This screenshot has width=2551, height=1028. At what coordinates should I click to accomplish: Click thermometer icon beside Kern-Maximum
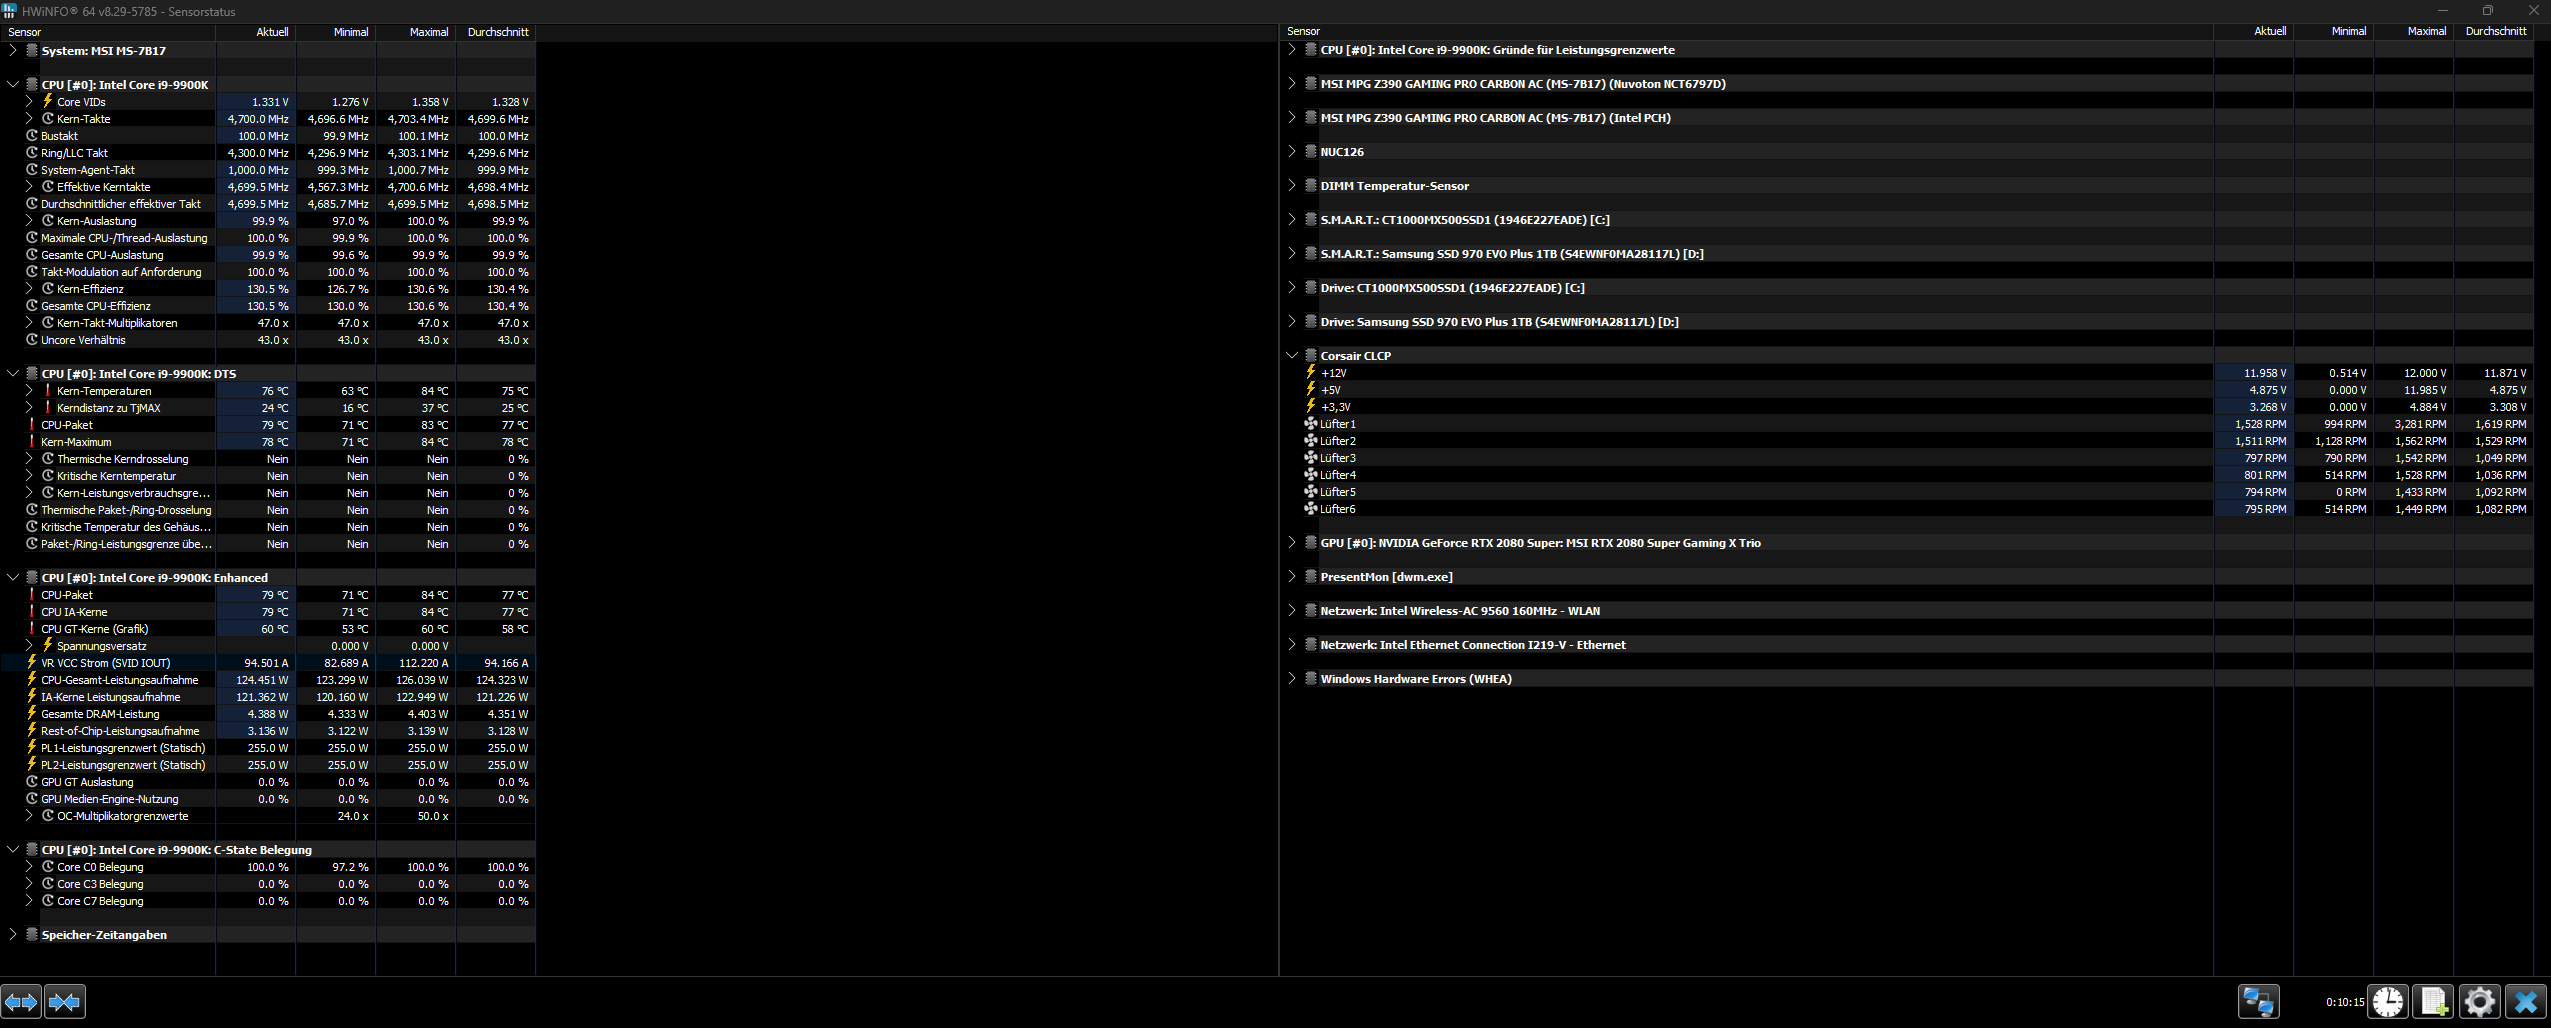coord(32,441)
